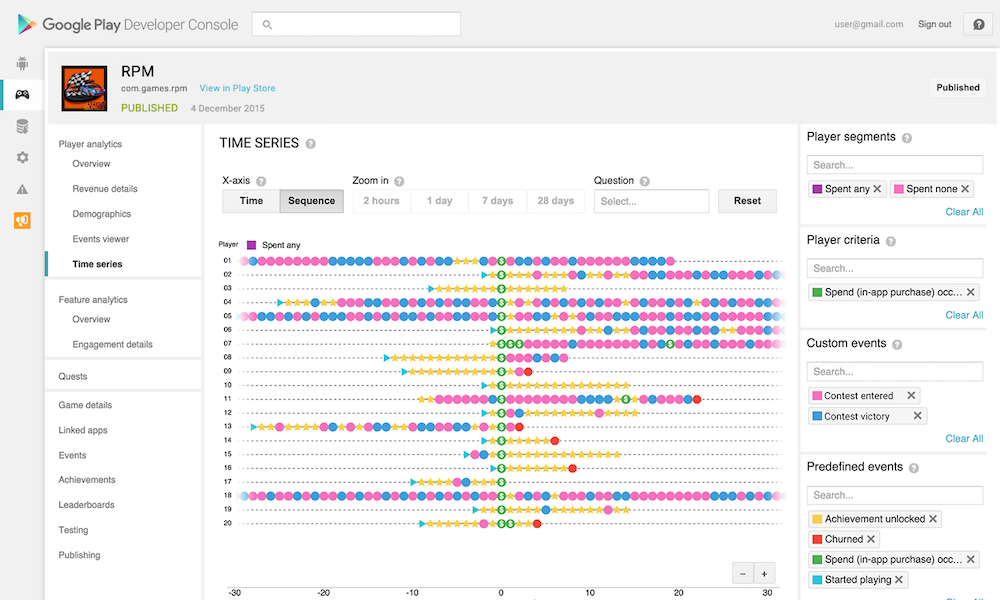Click View in Play Store link
This screenshot has width=1000, height=600.
pos(237,88)
